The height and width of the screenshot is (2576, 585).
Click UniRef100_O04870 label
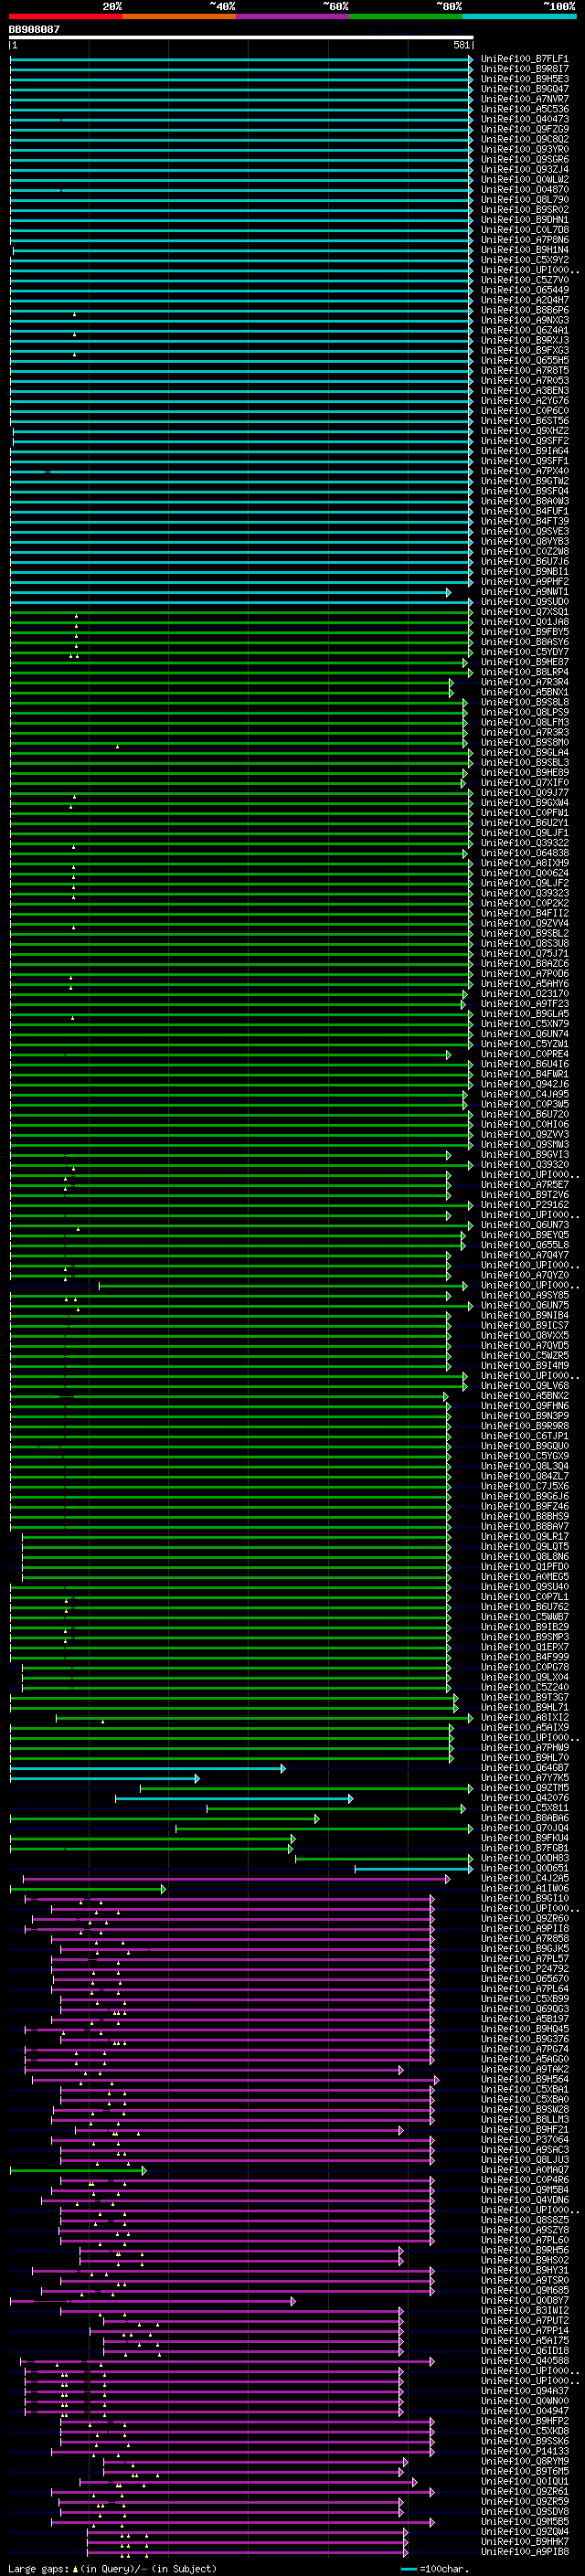(x=525, y=190)
